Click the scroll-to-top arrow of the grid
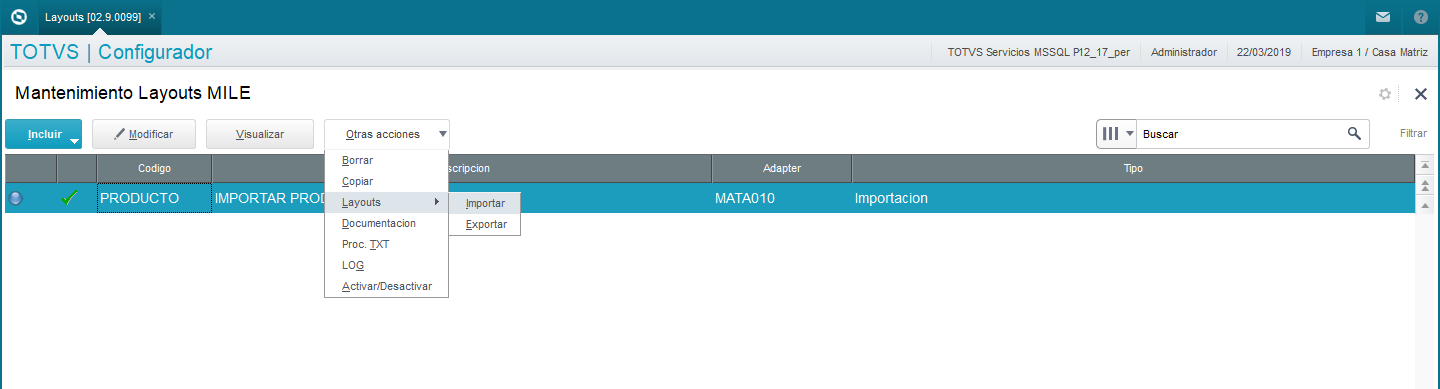The height and width of the screenshot is (389, 1440). click(1426, 165)
